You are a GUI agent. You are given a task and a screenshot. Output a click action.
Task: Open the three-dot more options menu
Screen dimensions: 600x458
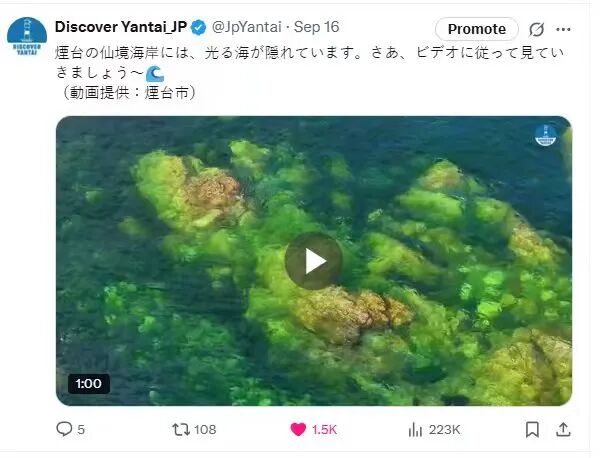(563, 29)
